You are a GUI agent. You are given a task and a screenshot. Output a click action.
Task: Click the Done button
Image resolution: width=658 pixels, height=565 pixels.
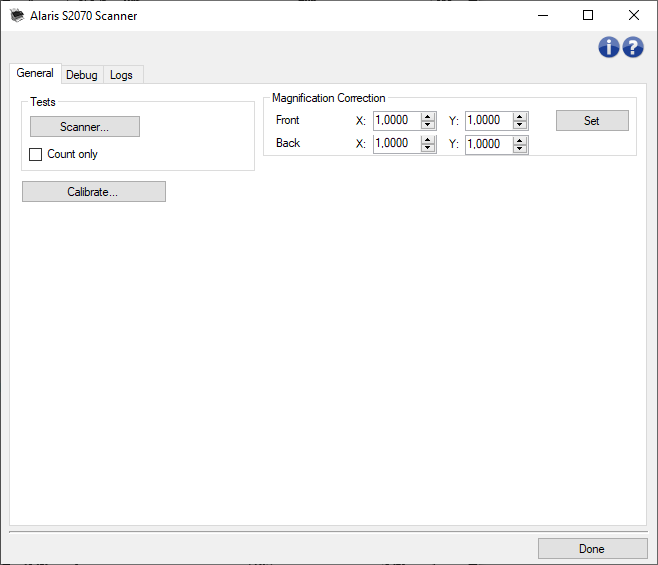tap(592, 549)
